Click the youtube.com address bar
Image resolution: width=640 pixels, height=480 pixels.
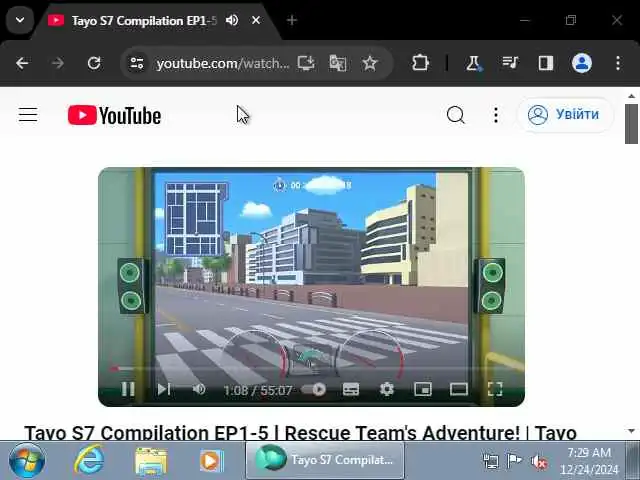tap(222, 64)
